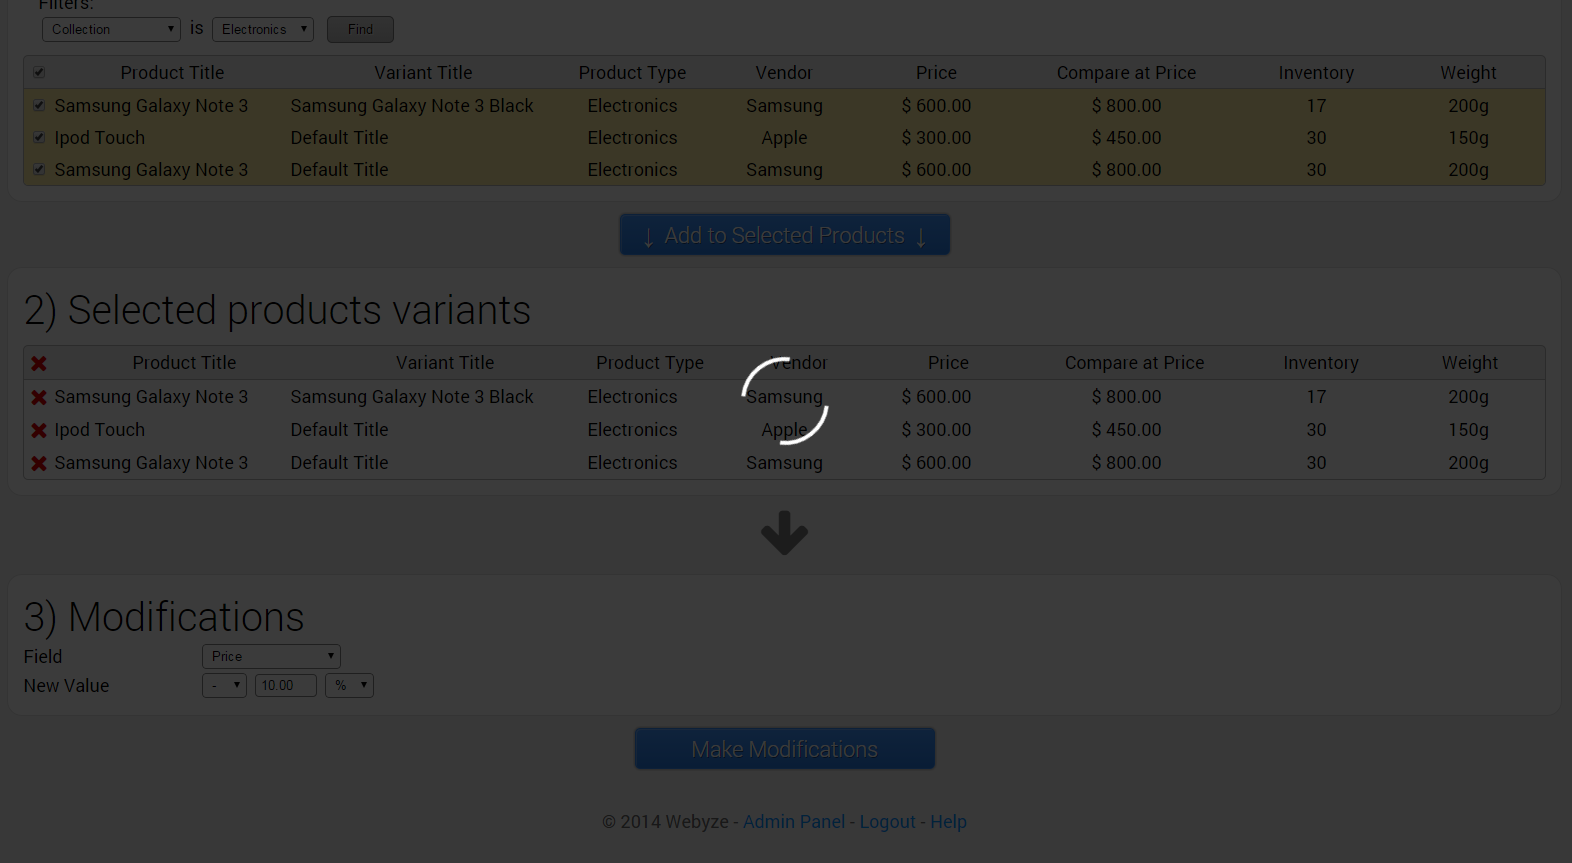This screenshot has height=863, width=1572.
Task: Open the Collection filter dropdown
Action: pos(111,29)
